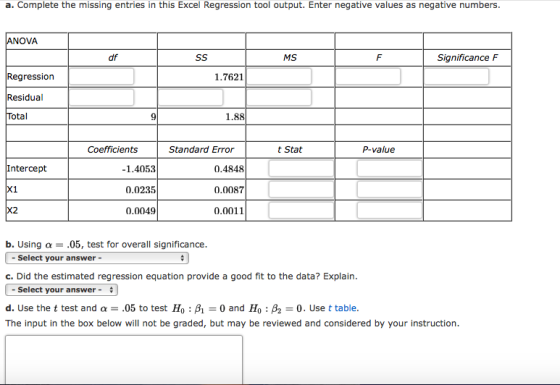Click the Intercept t Stat input field

301,169
